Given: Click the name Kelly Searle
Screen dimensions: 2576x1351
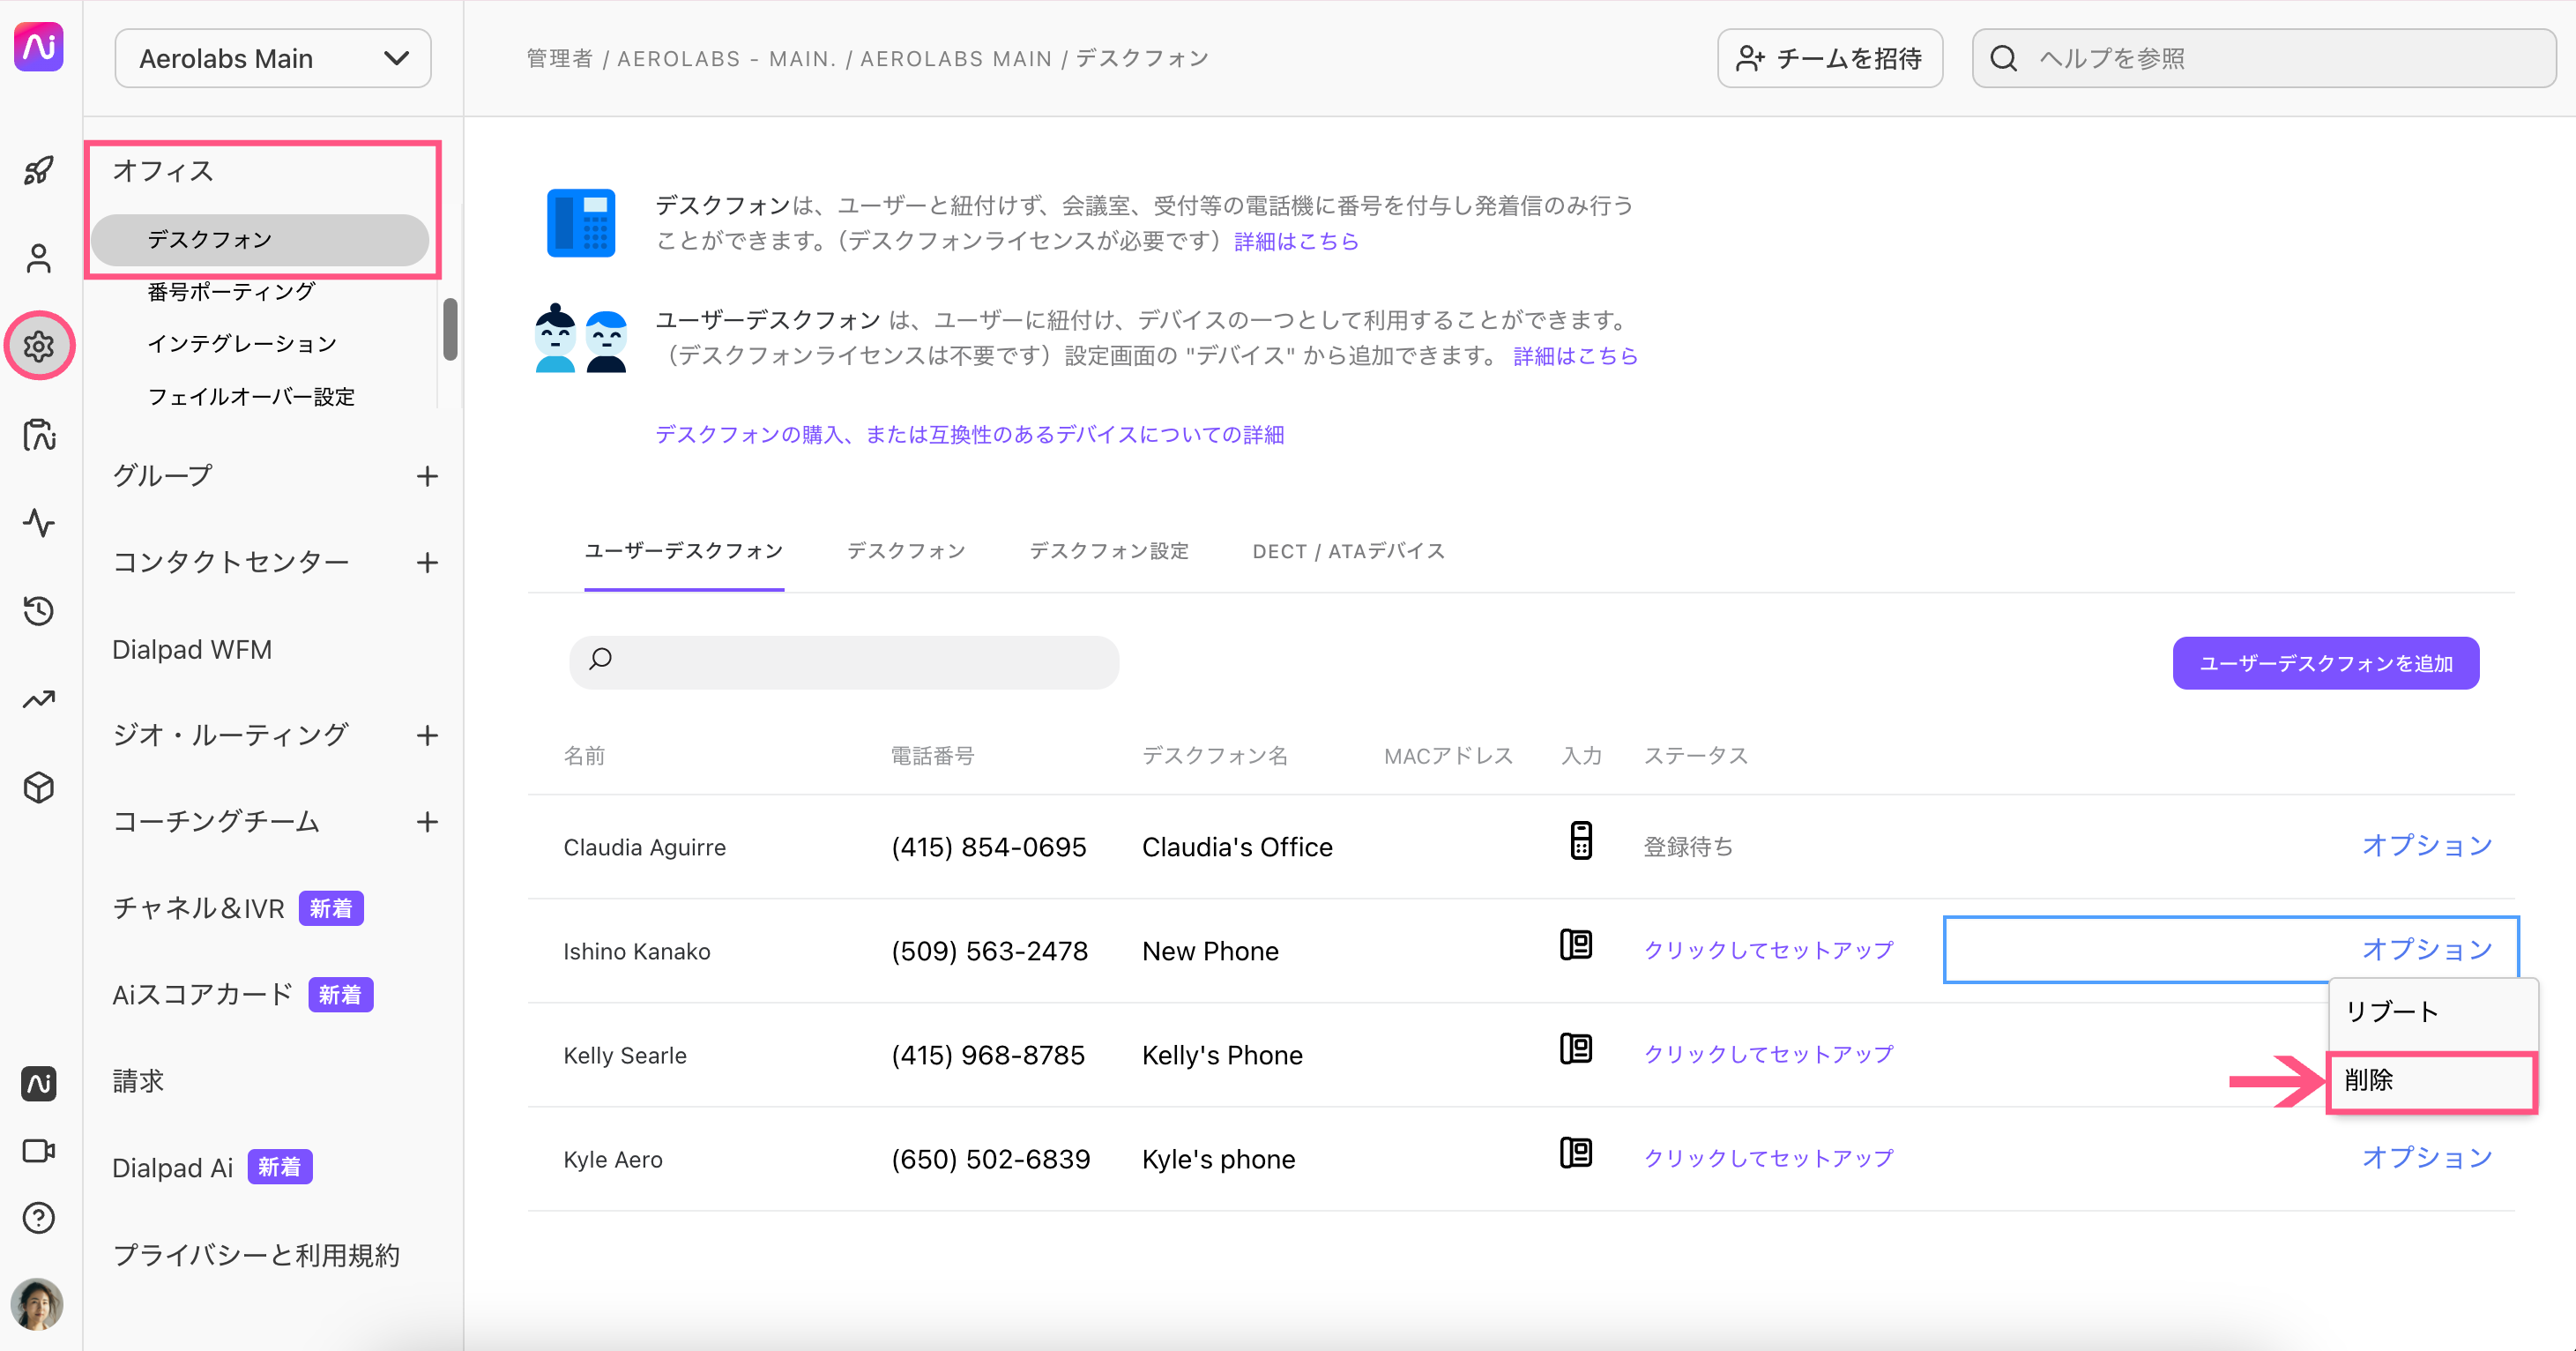Looking at the screenshot, I should [x=625, y=1055].
